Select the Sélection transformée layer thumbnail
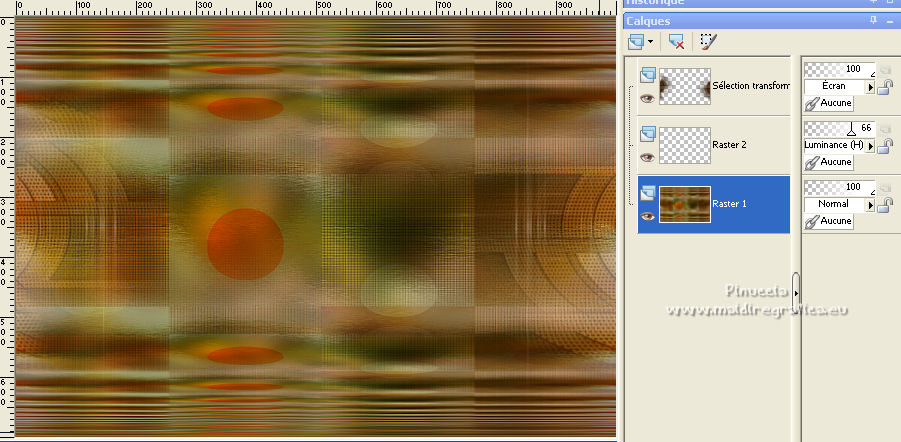 point(685,86)
